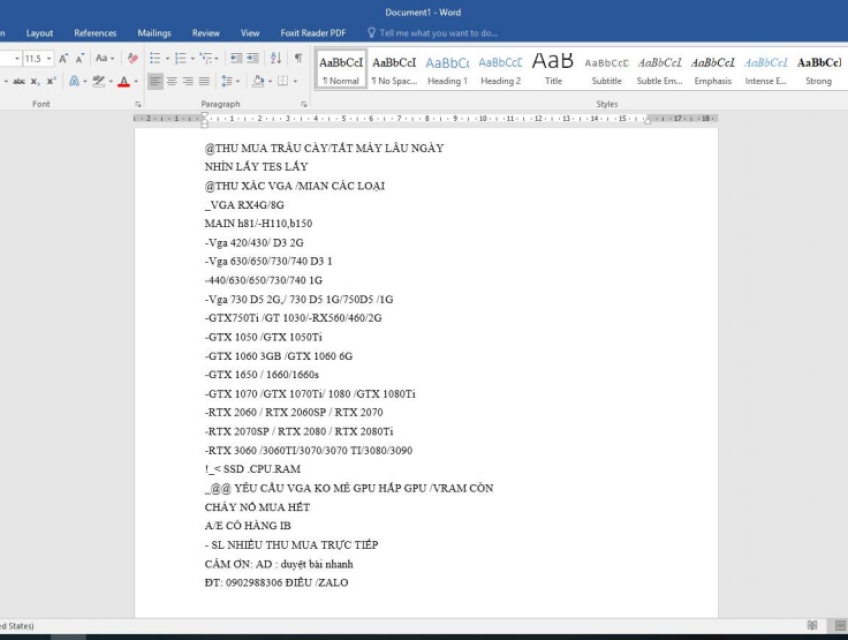This screenshot has width=848, height=640.
Task: Toggle Show/Hide paragraph marks
Action: click(298, 59)
